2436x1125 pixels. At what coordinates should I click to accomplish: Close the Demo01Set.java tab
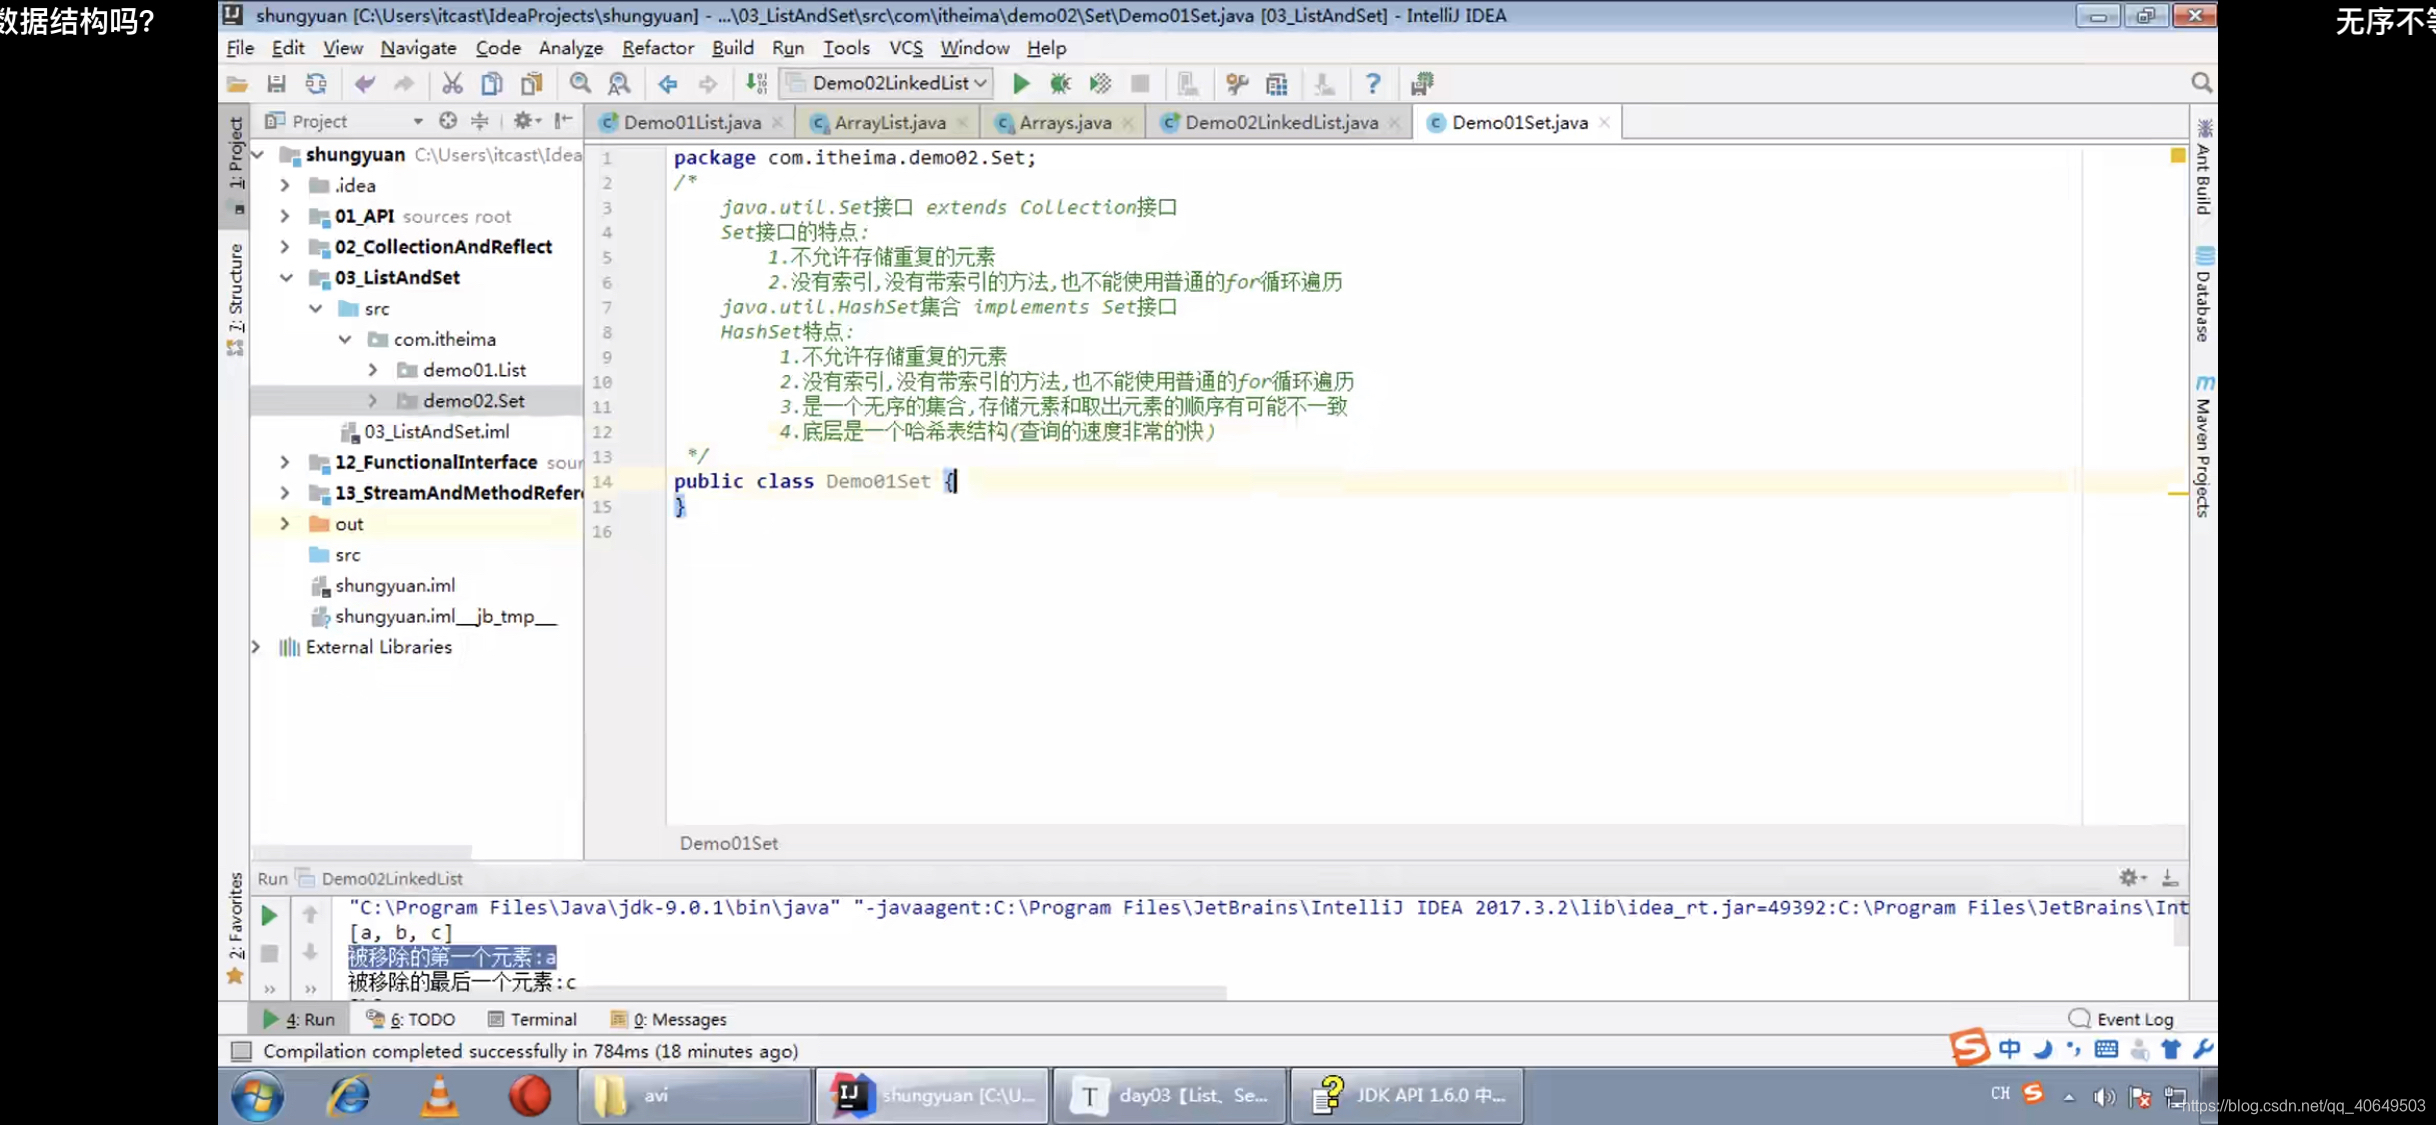pyautogui.click(x=1605, y=122)
